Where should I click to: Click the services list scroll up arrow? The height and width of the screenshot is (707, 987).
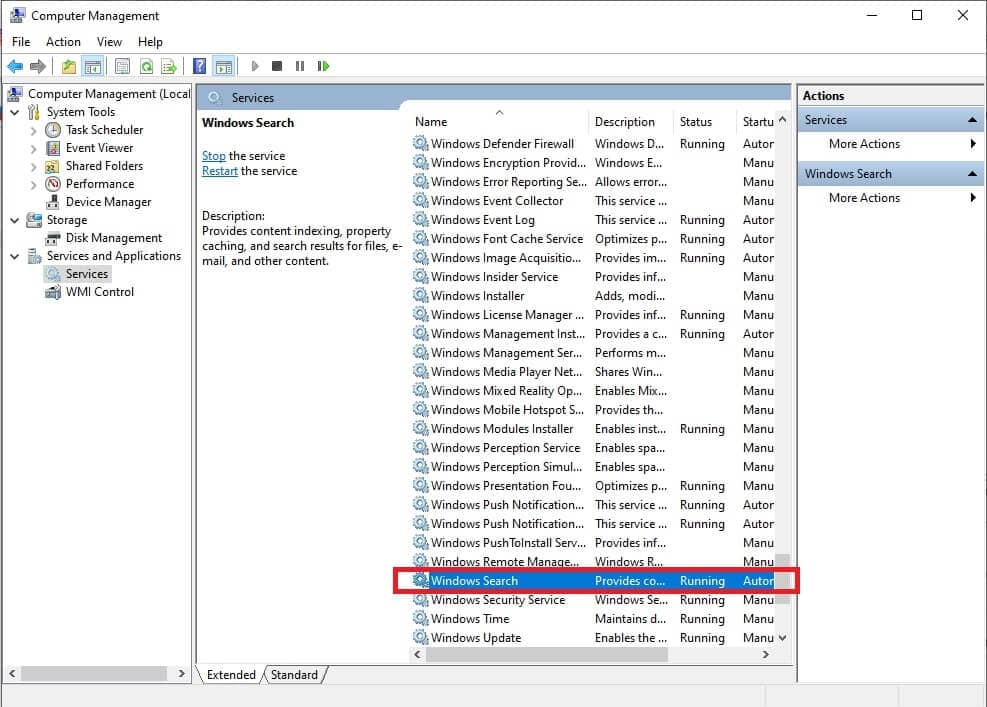pyautogui.click(x=782, y=120)
